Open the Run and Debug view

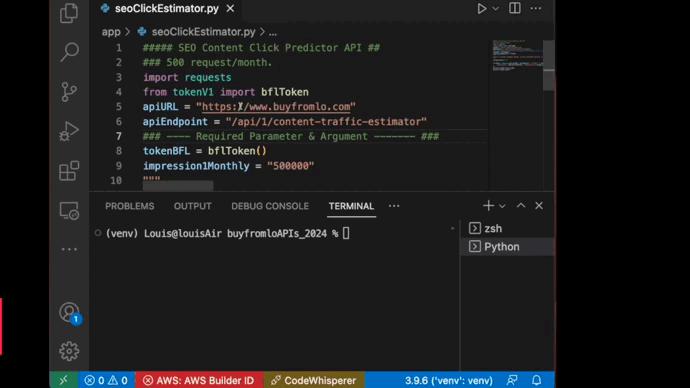point(69,131)
